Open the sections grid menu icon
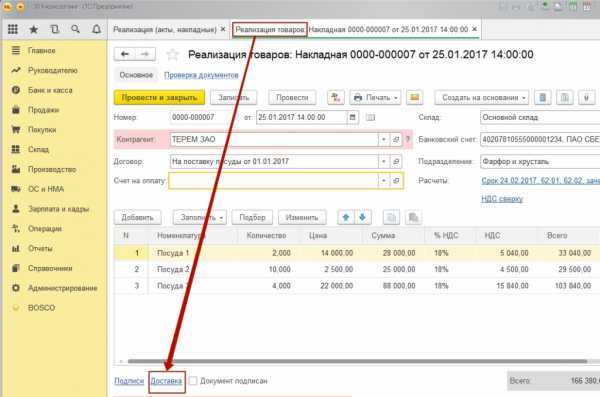Image resolution: width=600 pixels, height=397 pixels. 13,29
